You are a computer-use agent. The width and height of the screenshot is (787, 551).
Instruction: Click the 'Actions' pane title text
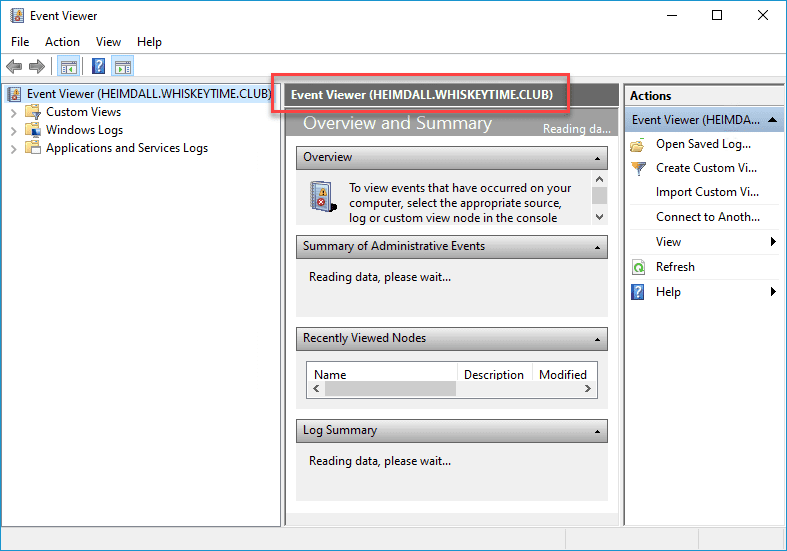coord(650,95)
